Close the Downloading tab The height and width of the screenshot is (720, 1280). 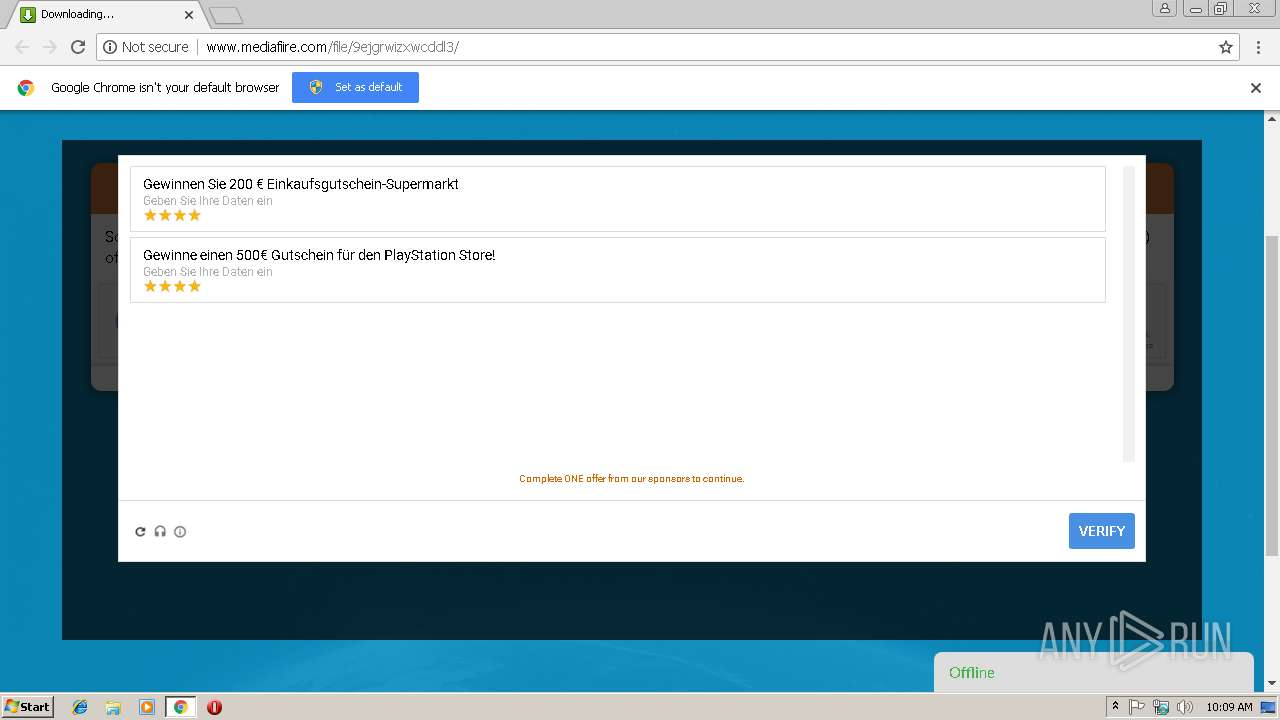[189, 15]
